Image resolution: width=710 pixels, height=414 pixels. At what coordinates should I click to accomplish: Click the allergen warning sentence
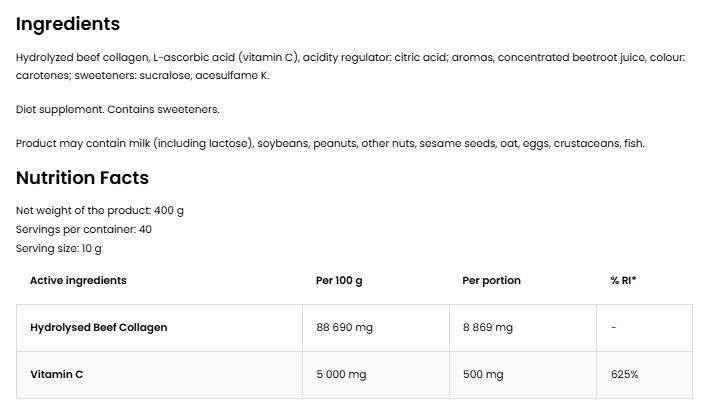tap(330, 143)
